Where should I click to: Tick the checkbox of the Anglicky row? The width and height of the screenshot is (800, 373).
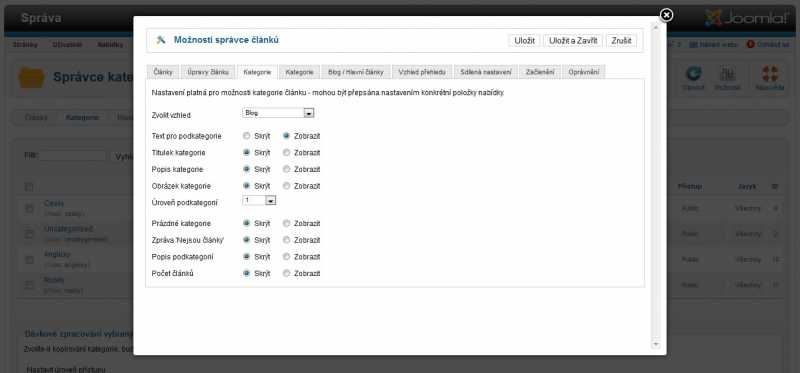(30, 260)
